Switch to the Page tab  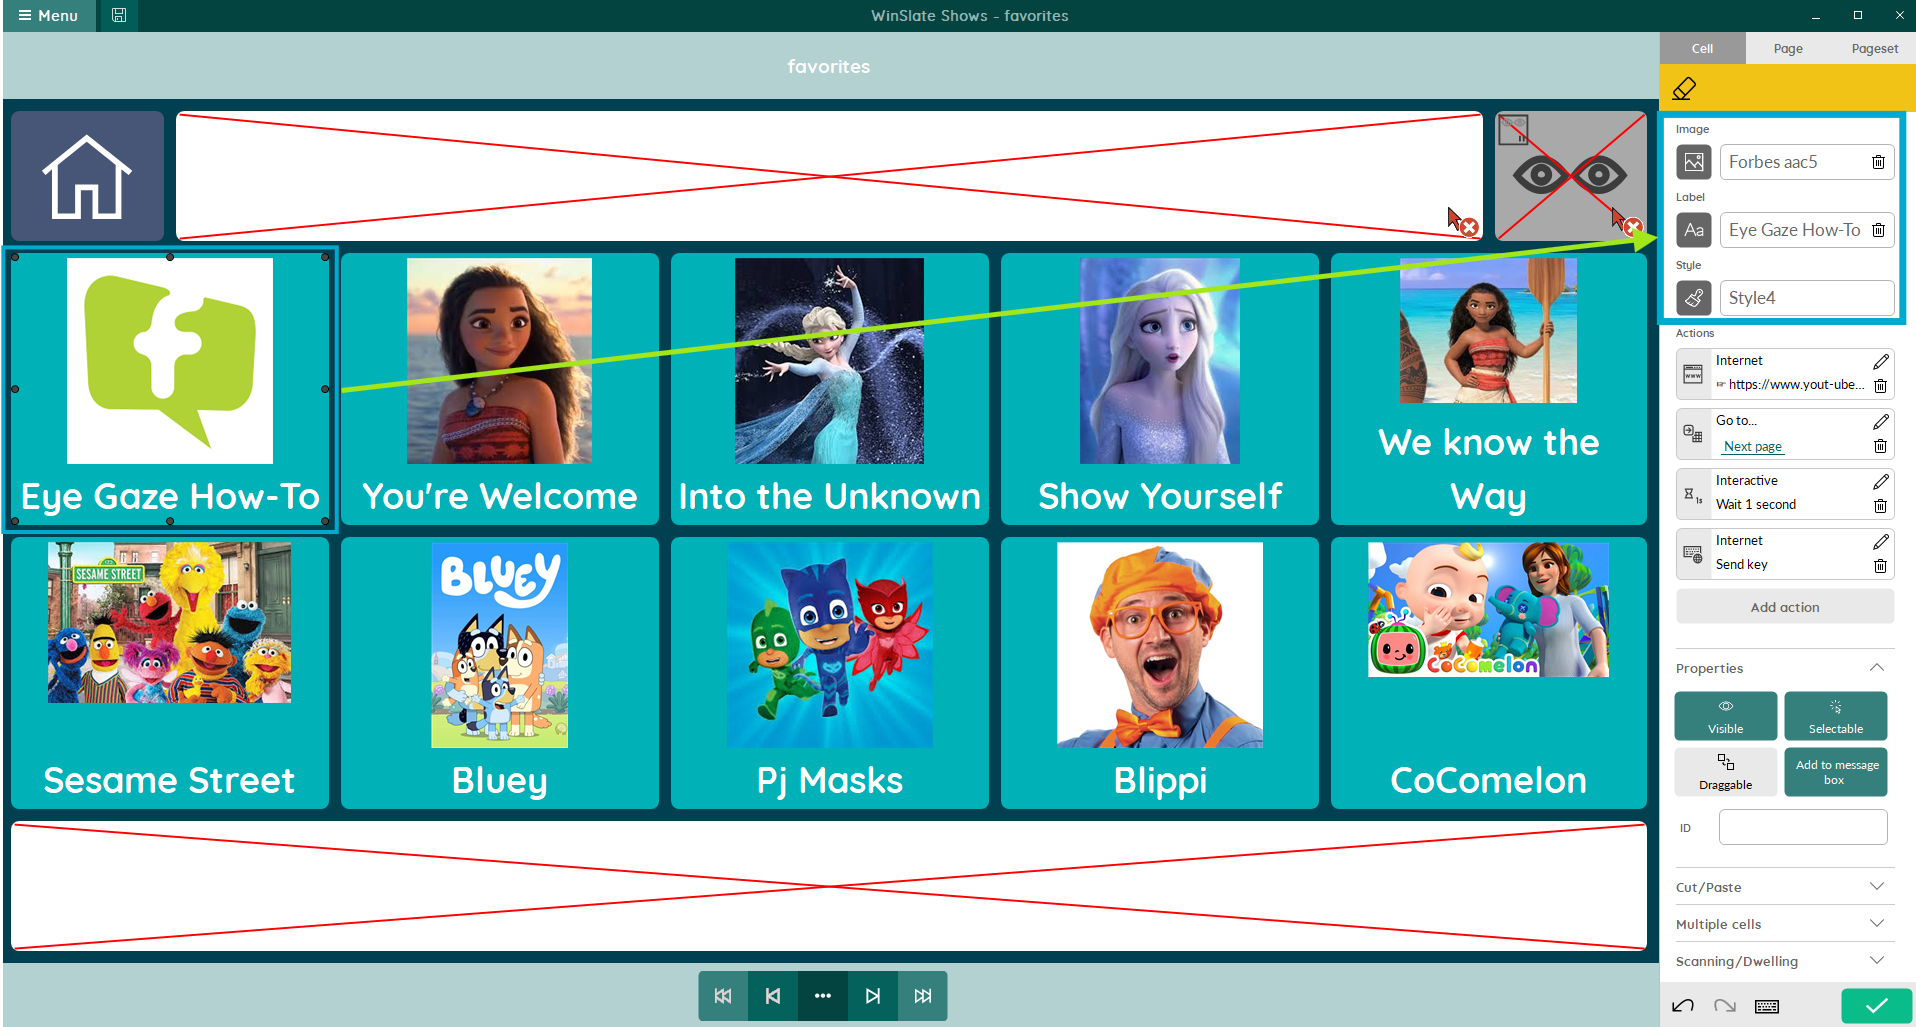point(1788,48)
